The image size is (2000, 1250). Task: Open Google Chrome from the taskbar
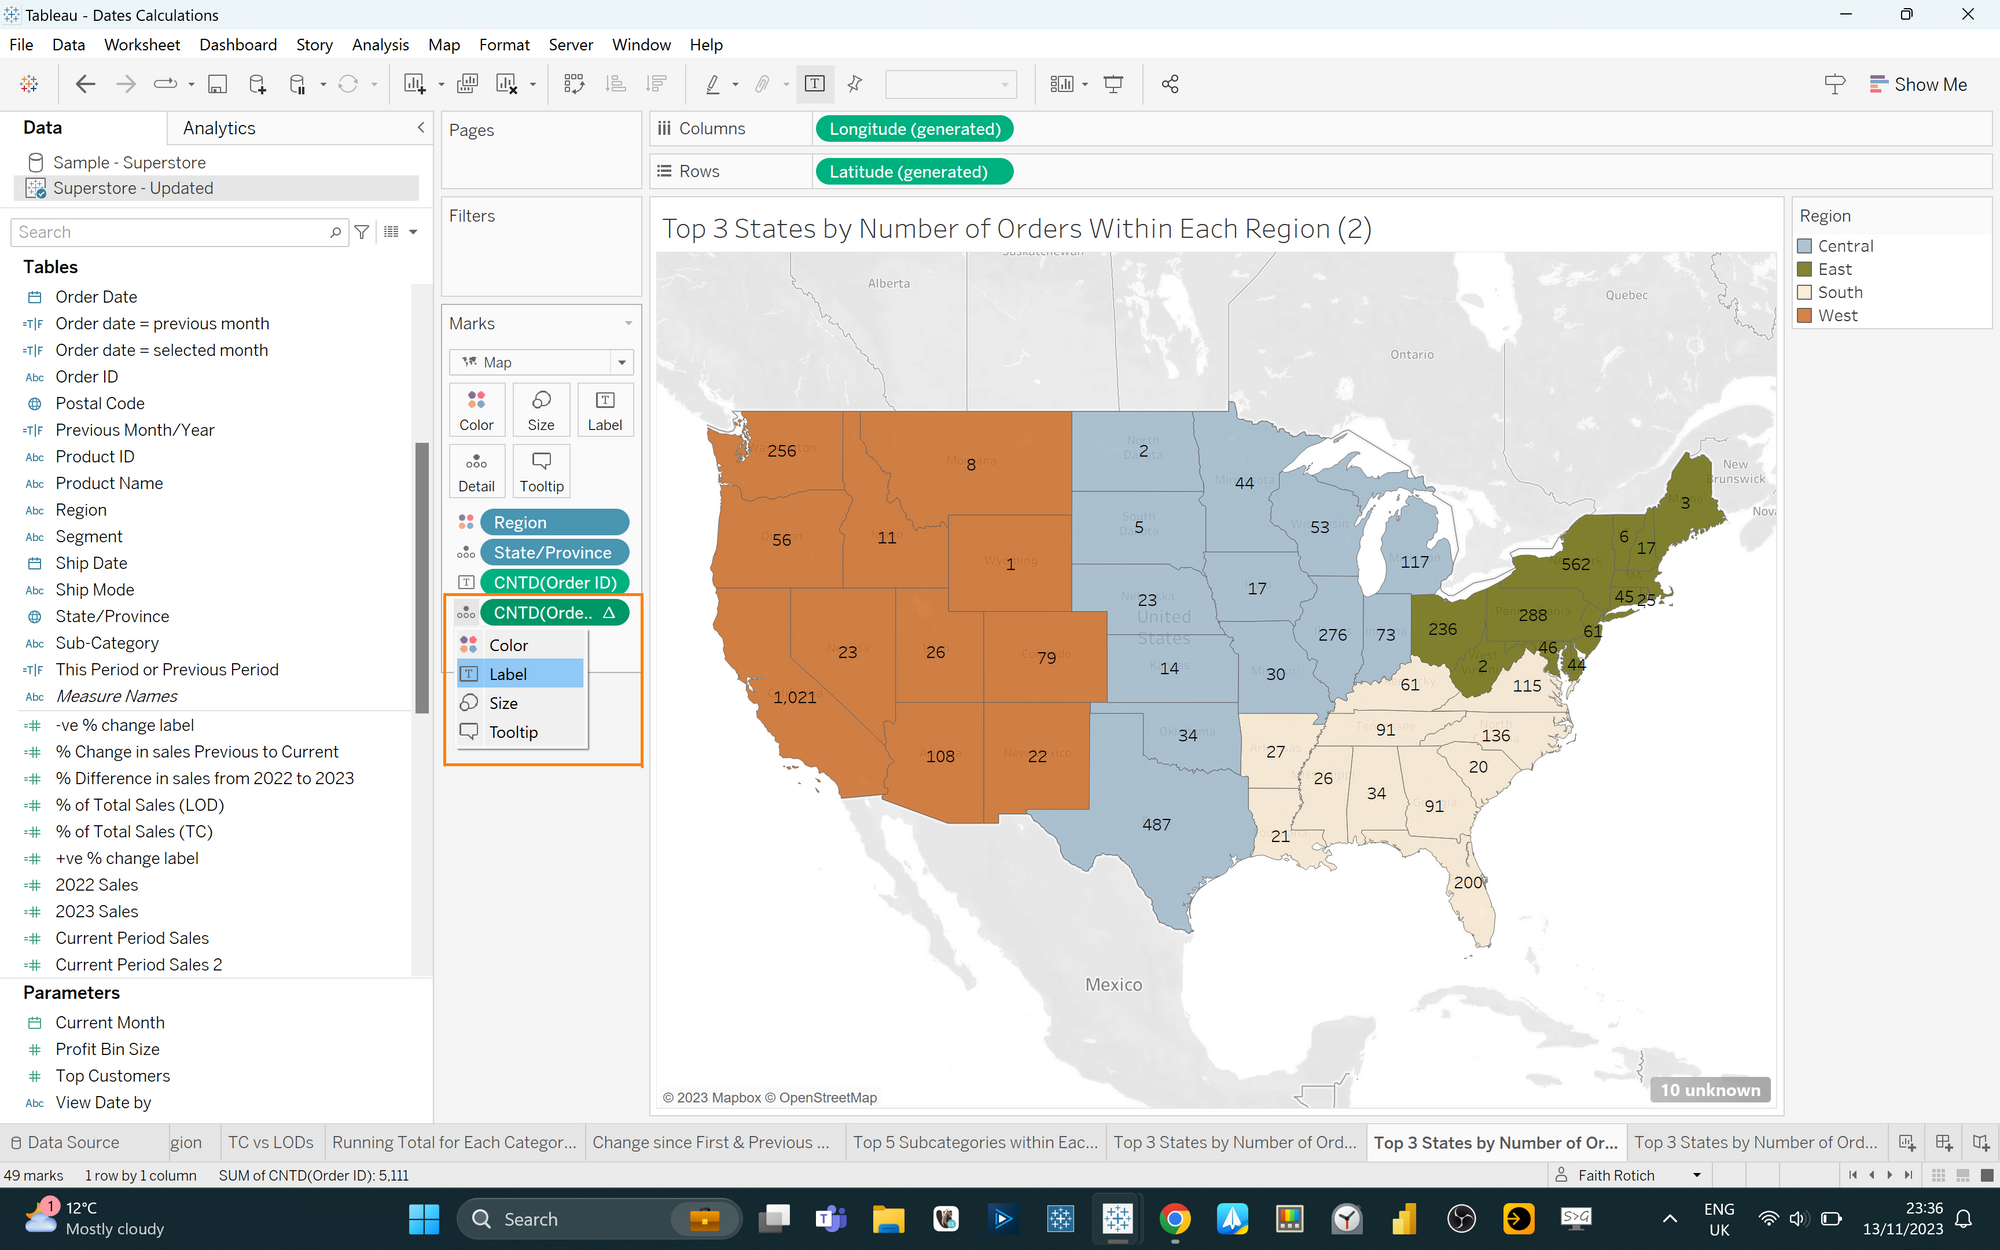point(1175,1219)
